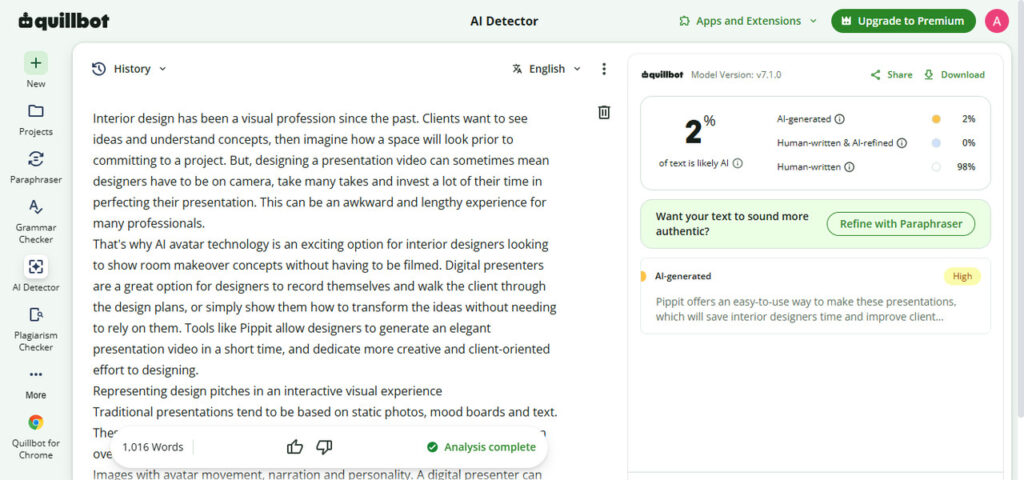Click the orange AI-generated color dot

(936, 120)
